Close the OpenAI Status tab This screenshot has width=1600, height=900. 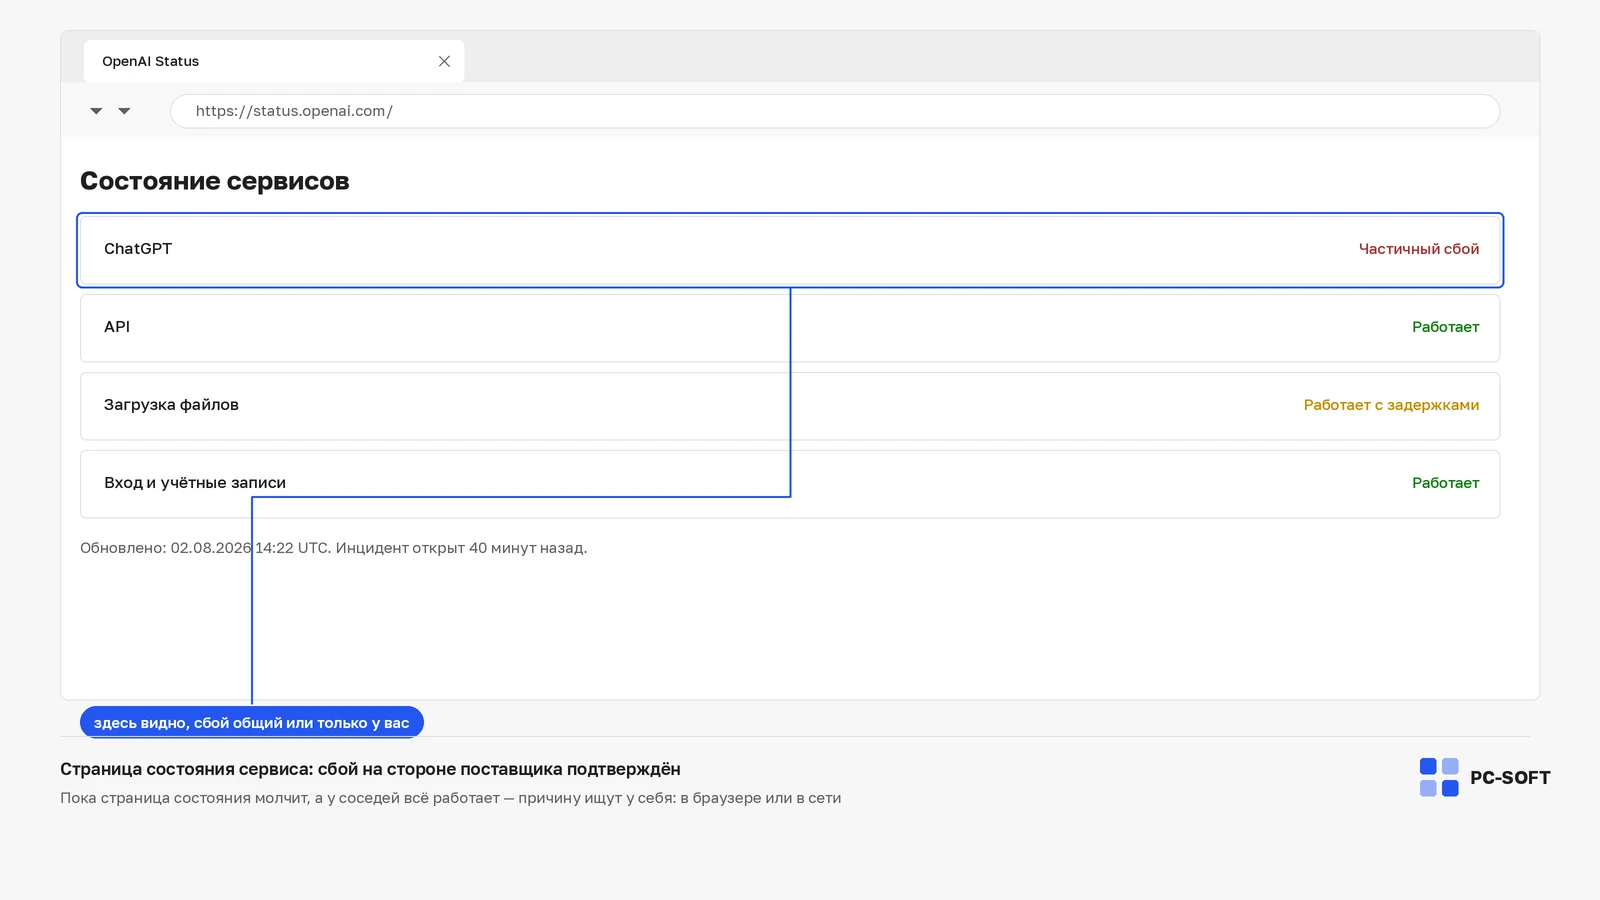pos(444,61)
